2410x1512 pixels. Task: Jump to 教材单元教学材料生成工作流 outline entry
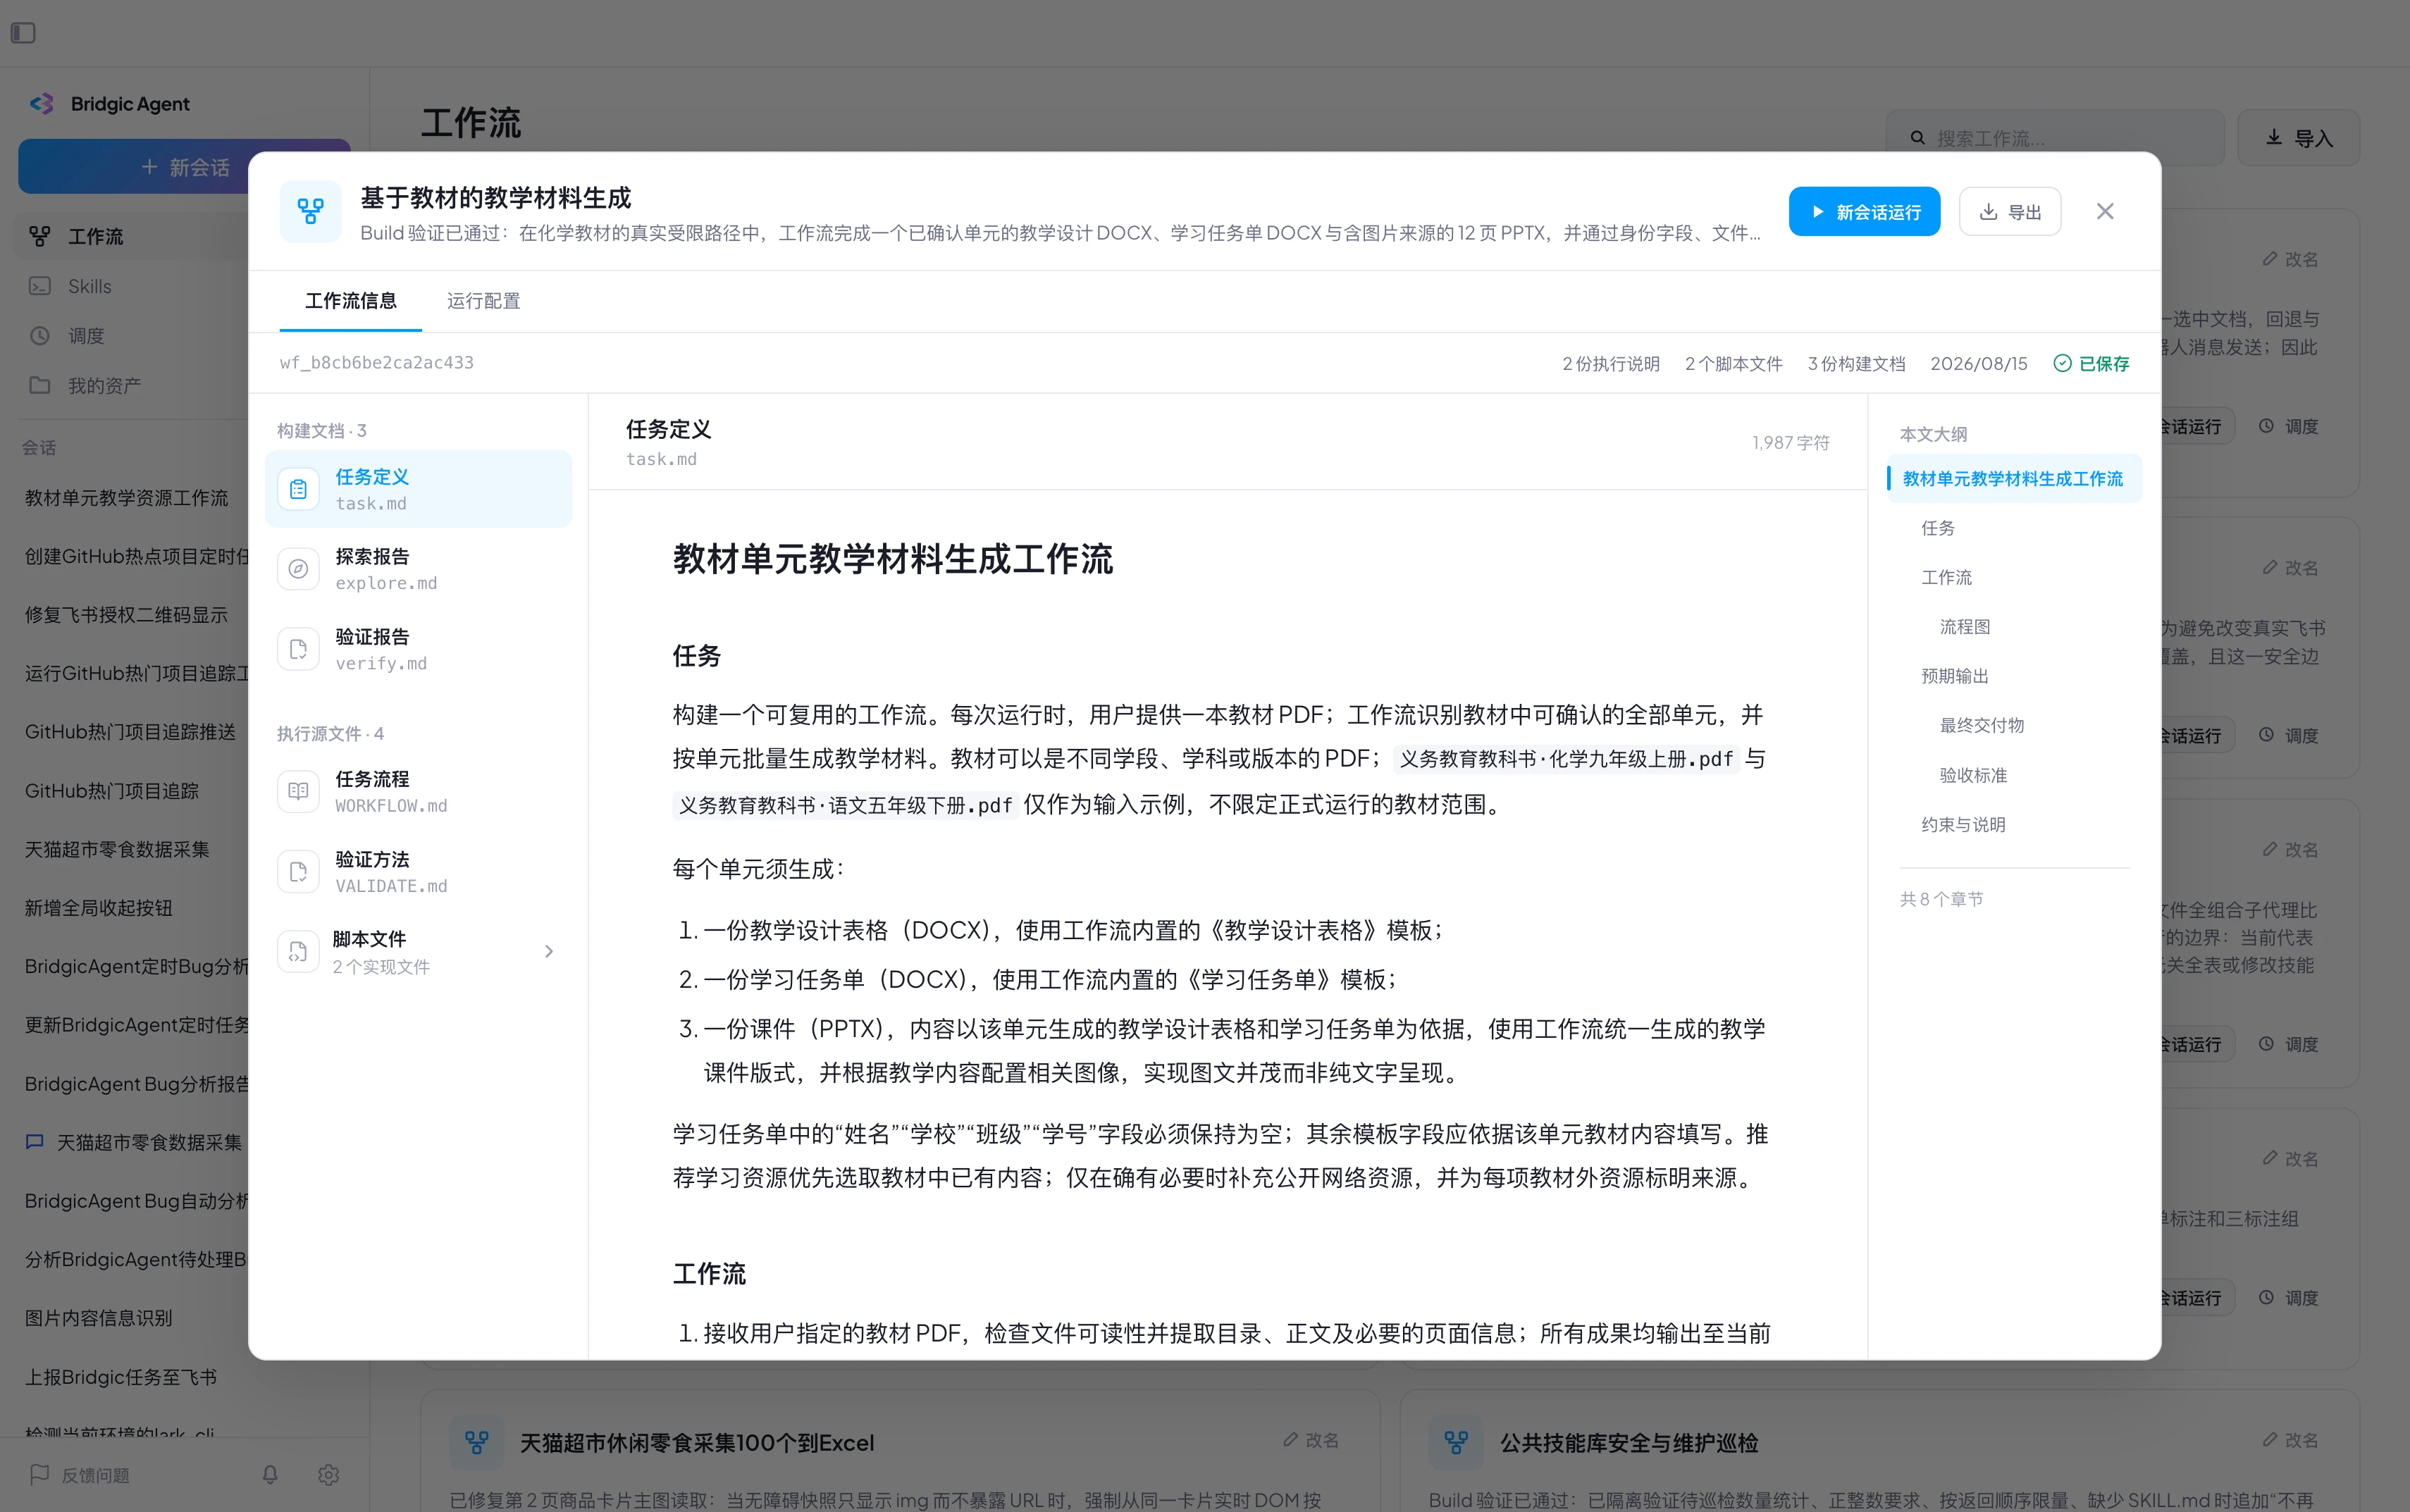click(2013, 478)
